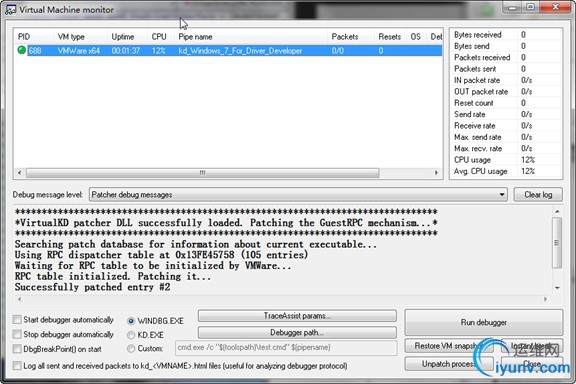Click the VM list horizontal scrollbar thumb
Screen dimensions: 576x384
click(202, 173)
